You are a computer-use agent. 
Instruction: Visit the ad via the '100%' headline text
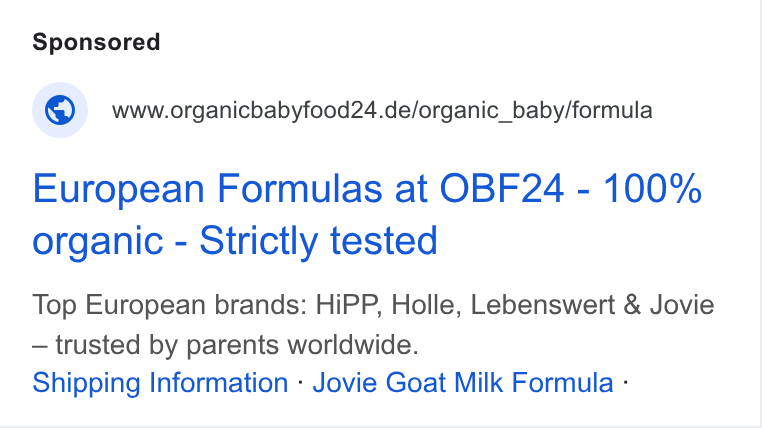(653, 188)
